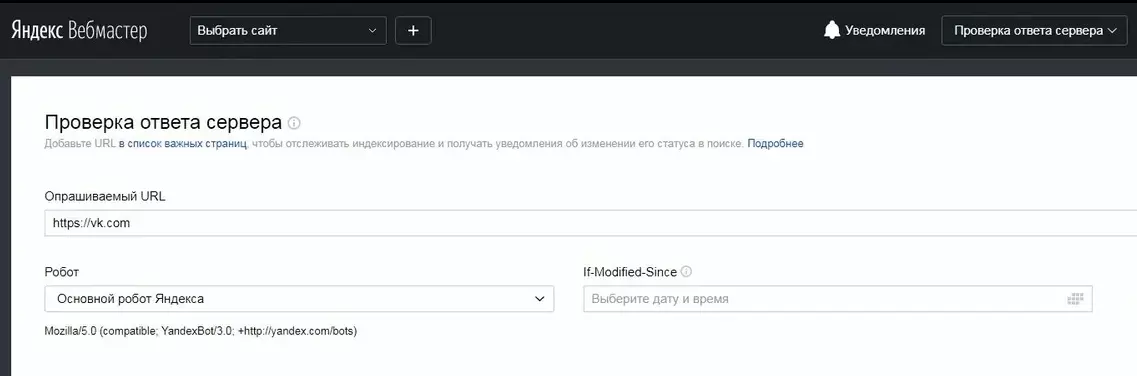
Task: Select the "Опрашиваемый URL" label
Action: click(105, 196)
